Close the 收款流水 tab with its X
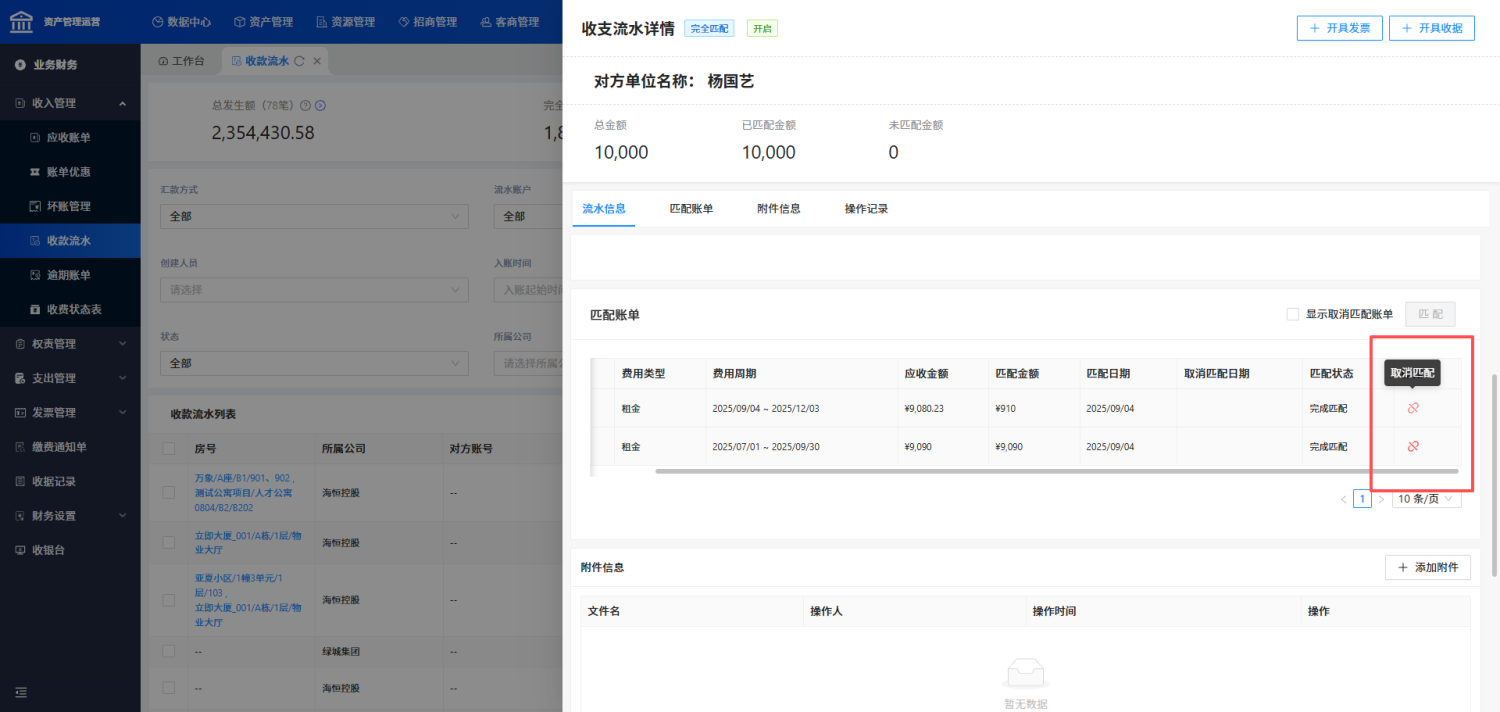The image size is (1500, 712). (317, 61)
